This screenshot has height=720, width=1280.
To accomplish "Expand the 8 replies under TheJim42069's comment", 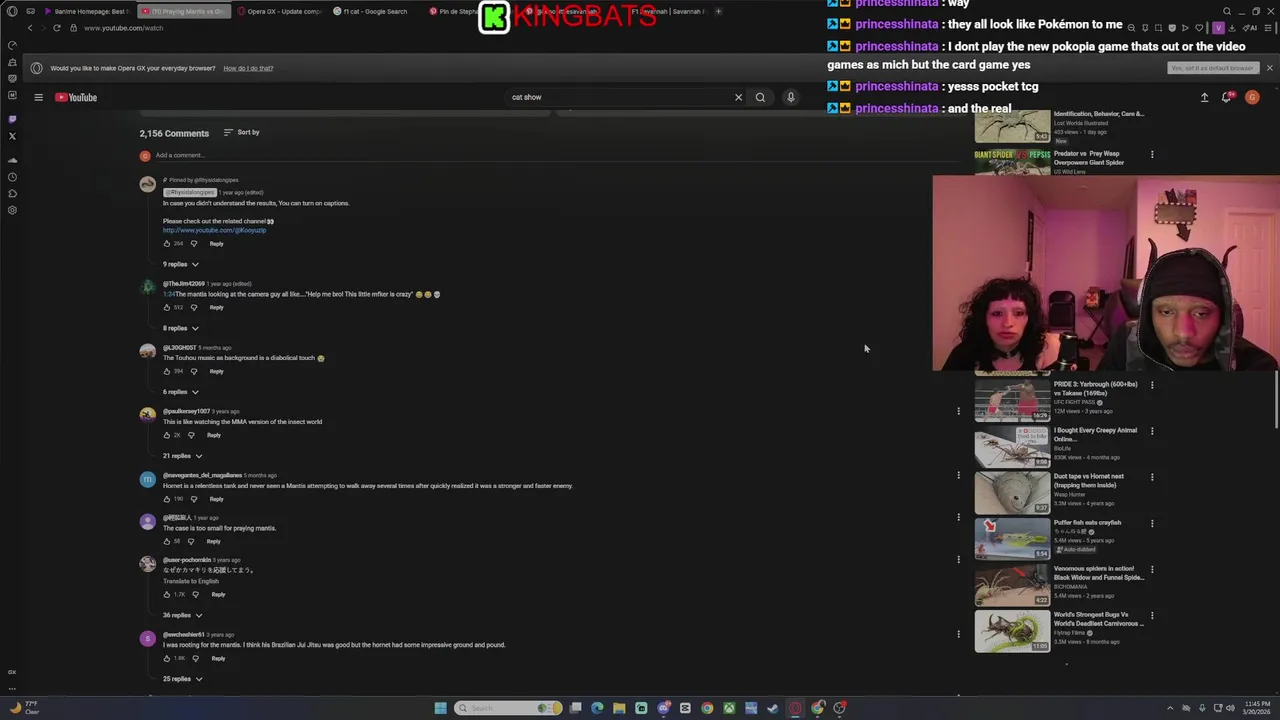I will (181, 328).
